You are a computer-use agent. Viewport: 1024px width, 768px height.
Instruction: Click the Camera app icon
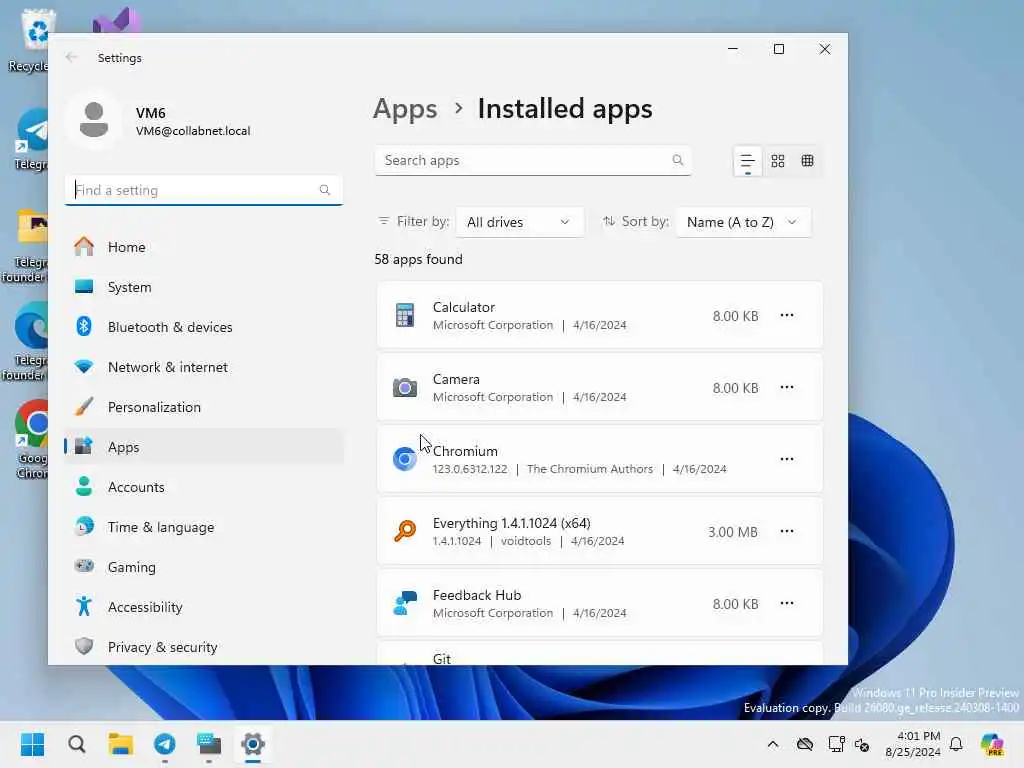point(405,388)
